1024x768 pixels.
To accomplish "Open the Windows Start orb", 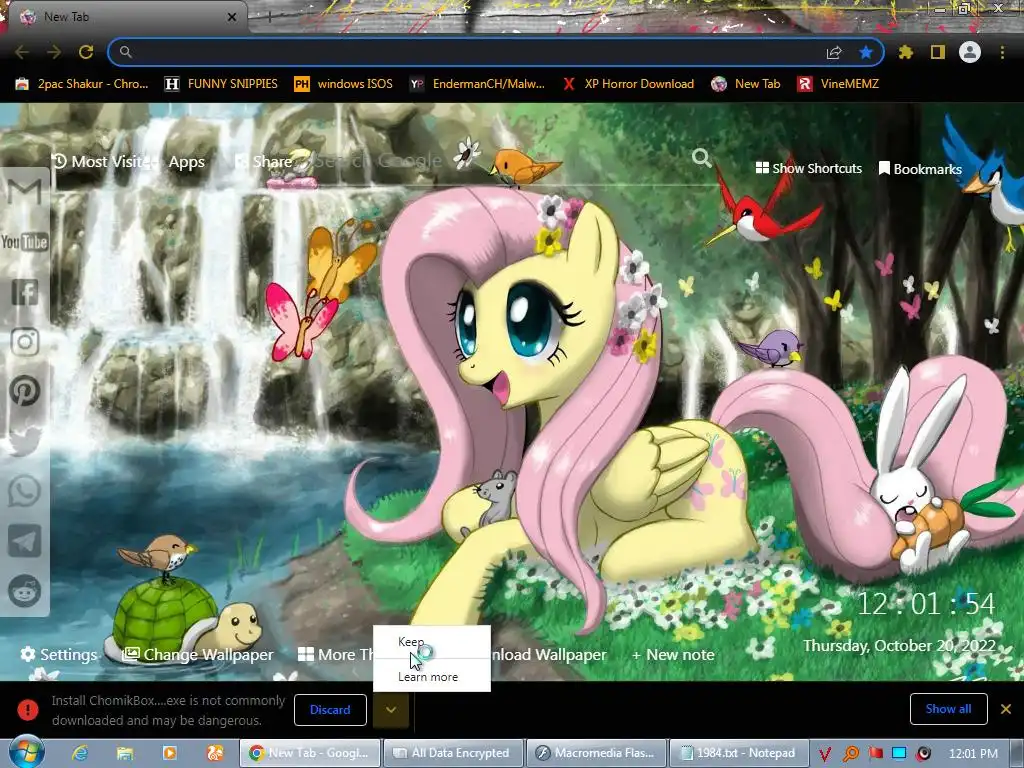I will tap(25, 752).
